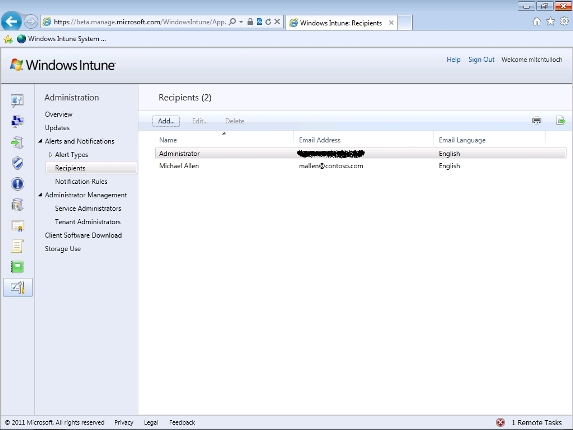Close the Windows Intune: Recipients tab
Screen dimensions: 573x430
click(x=391, y=23)
